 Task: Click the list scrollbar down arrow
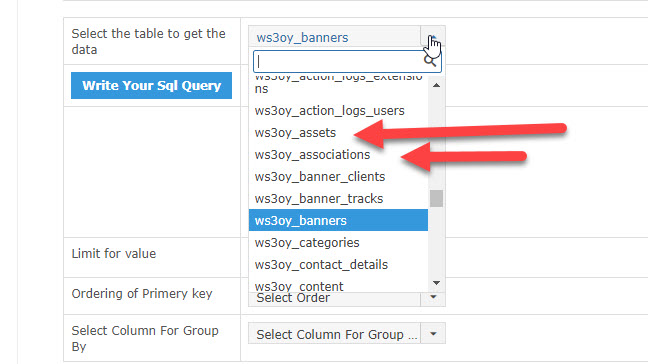[x=436, y=283]
